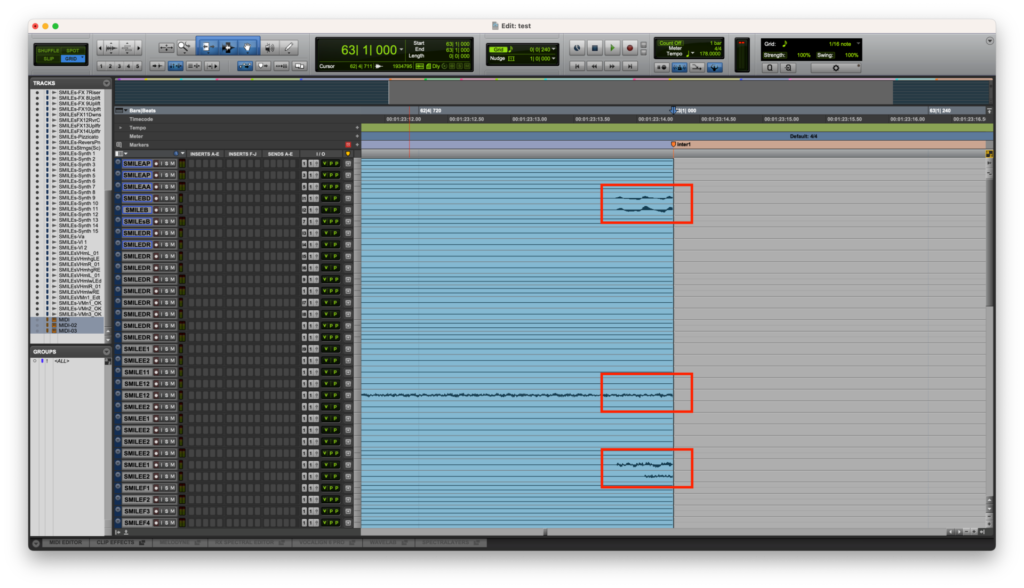Click the Go to End transport button
Image resolution: width=1024 pixels, height=588 pixels.
click(x=630, y=66)
